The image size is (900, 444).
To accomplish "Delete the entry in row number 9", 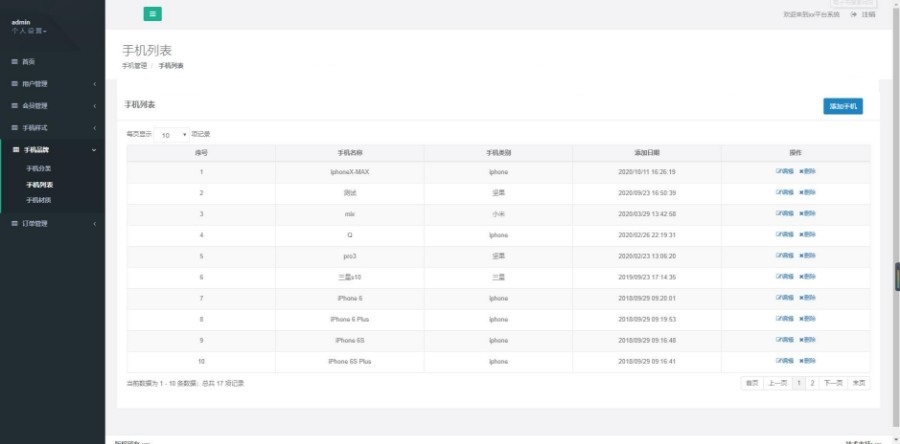I will (807, 339).
